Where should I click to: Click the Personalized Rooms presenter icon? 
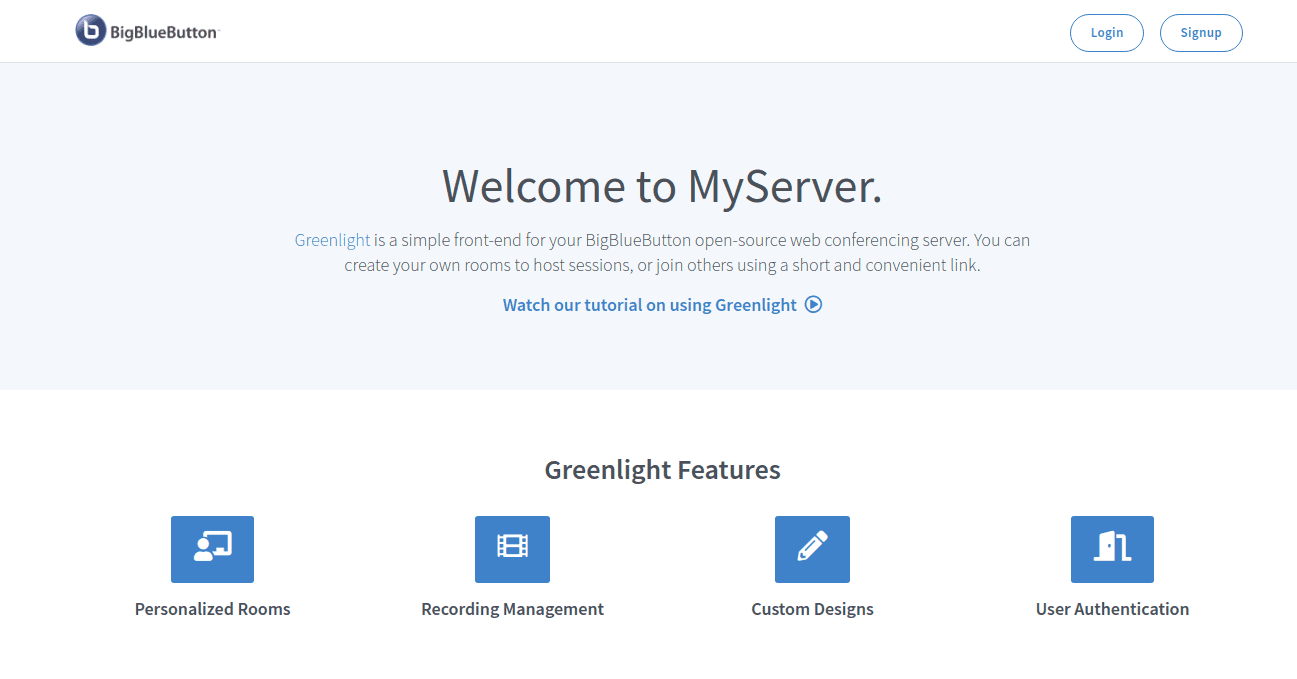[212, 549]
